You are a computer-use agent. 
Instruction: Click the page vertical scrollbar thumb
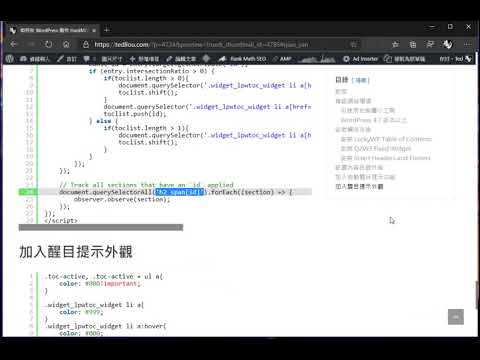477,295
